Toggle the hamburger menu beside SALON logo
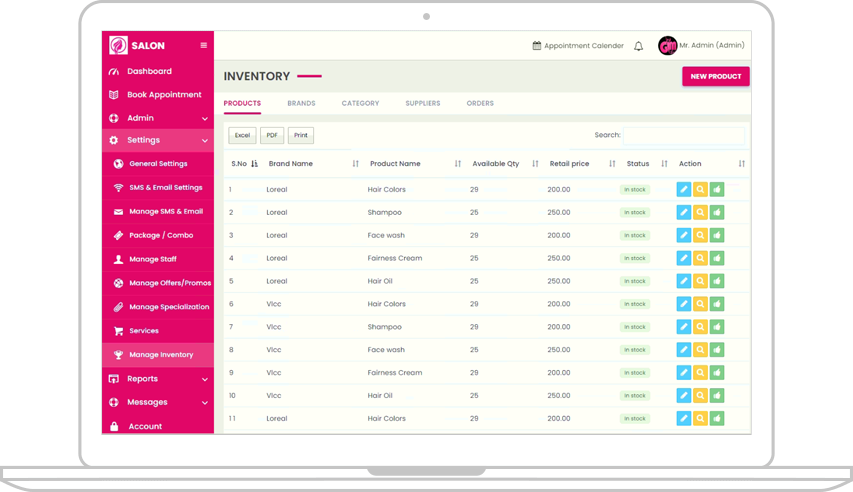 point(204,45)
